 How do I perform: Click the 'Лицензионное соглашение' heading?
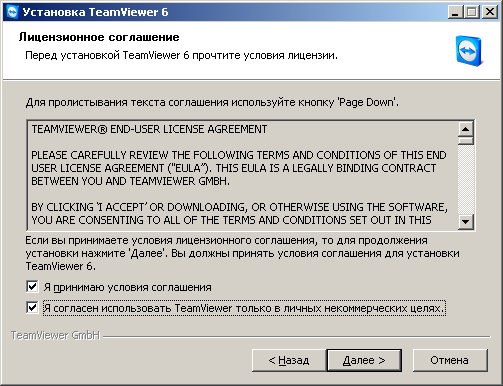coord(99,37)
